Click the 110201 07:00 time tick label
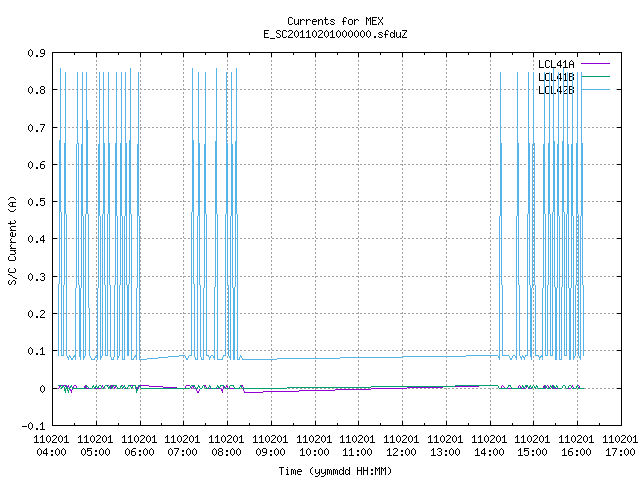This screenshot has width=640, height=480. tap(182, 446)
